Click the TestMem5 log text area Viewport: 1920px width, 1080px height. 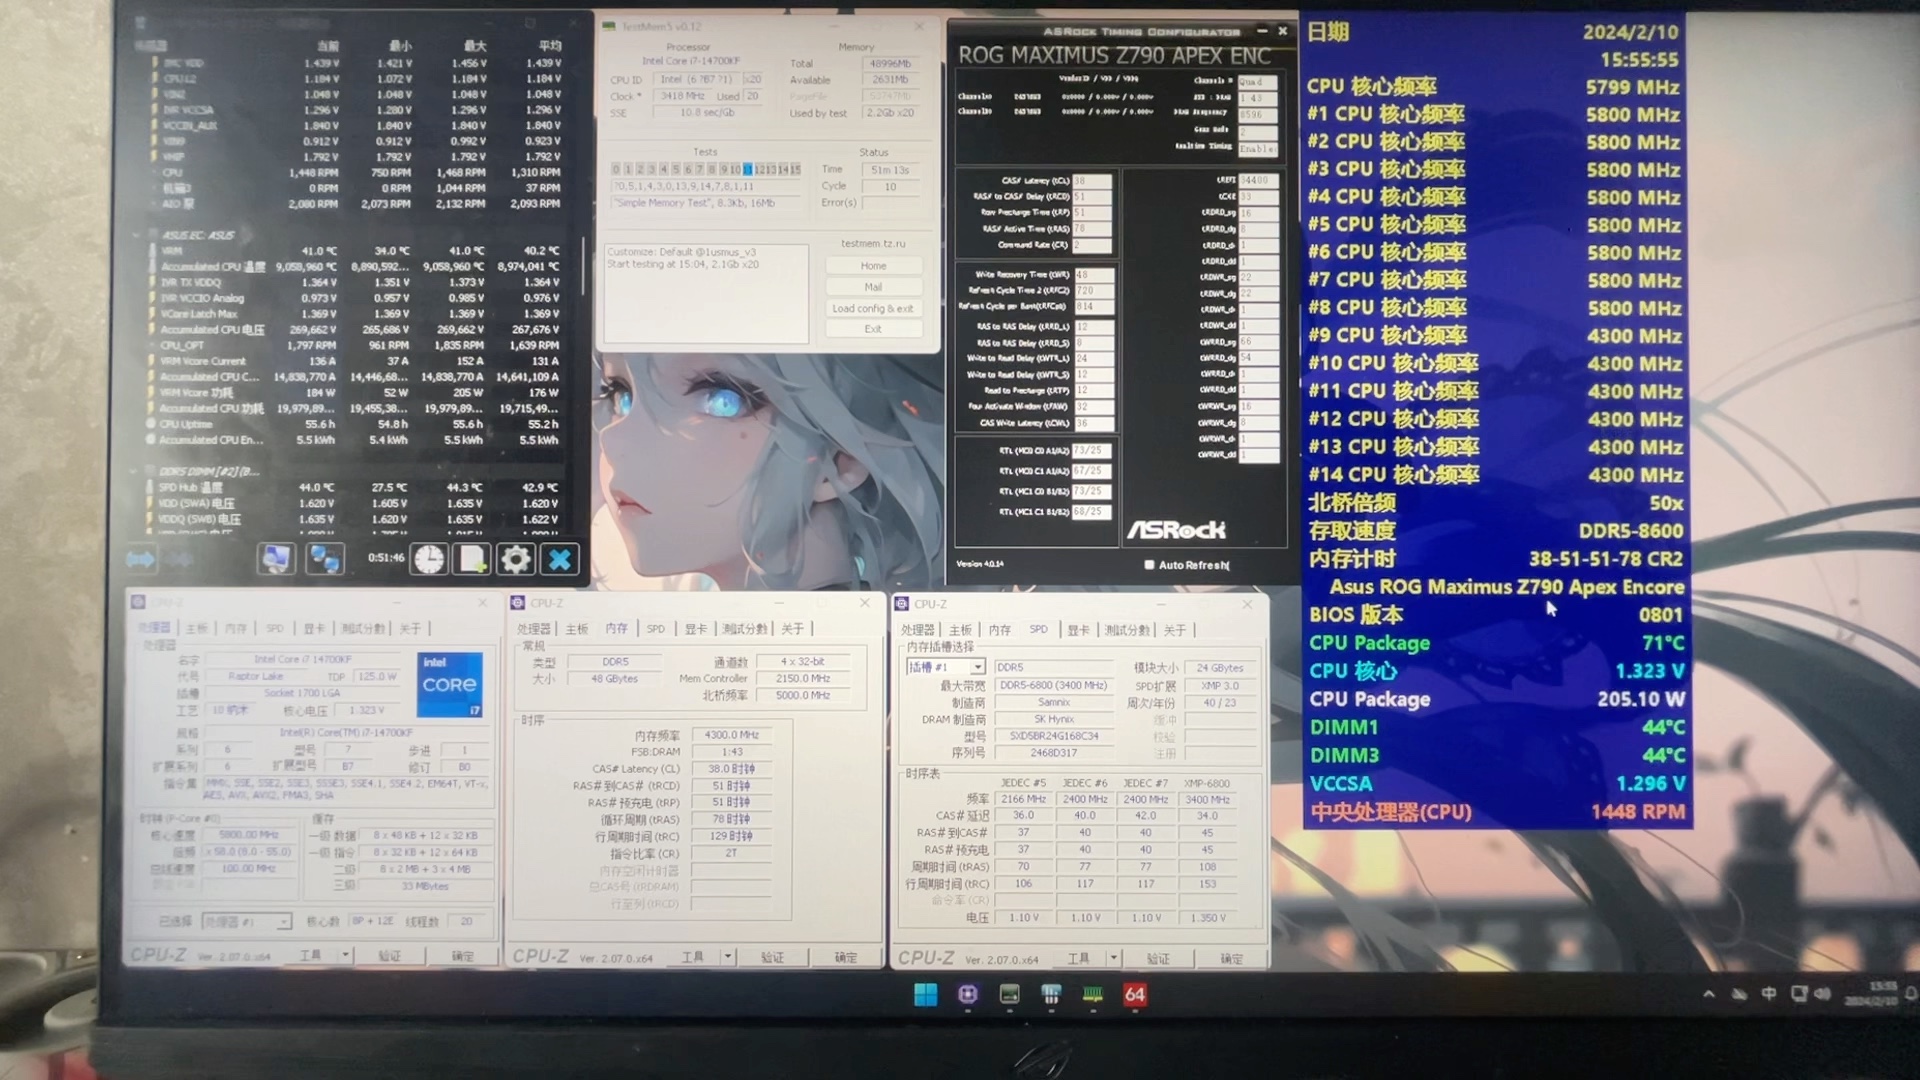coord(706,294)
